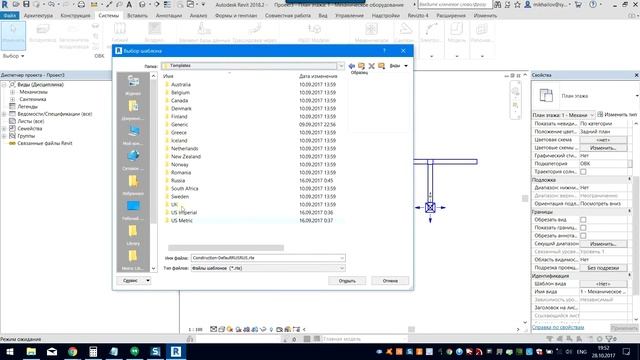Screen dimensions: 640x360
Task: Switch to the Архитектура ribbon tab
Action: coord(38,16)
